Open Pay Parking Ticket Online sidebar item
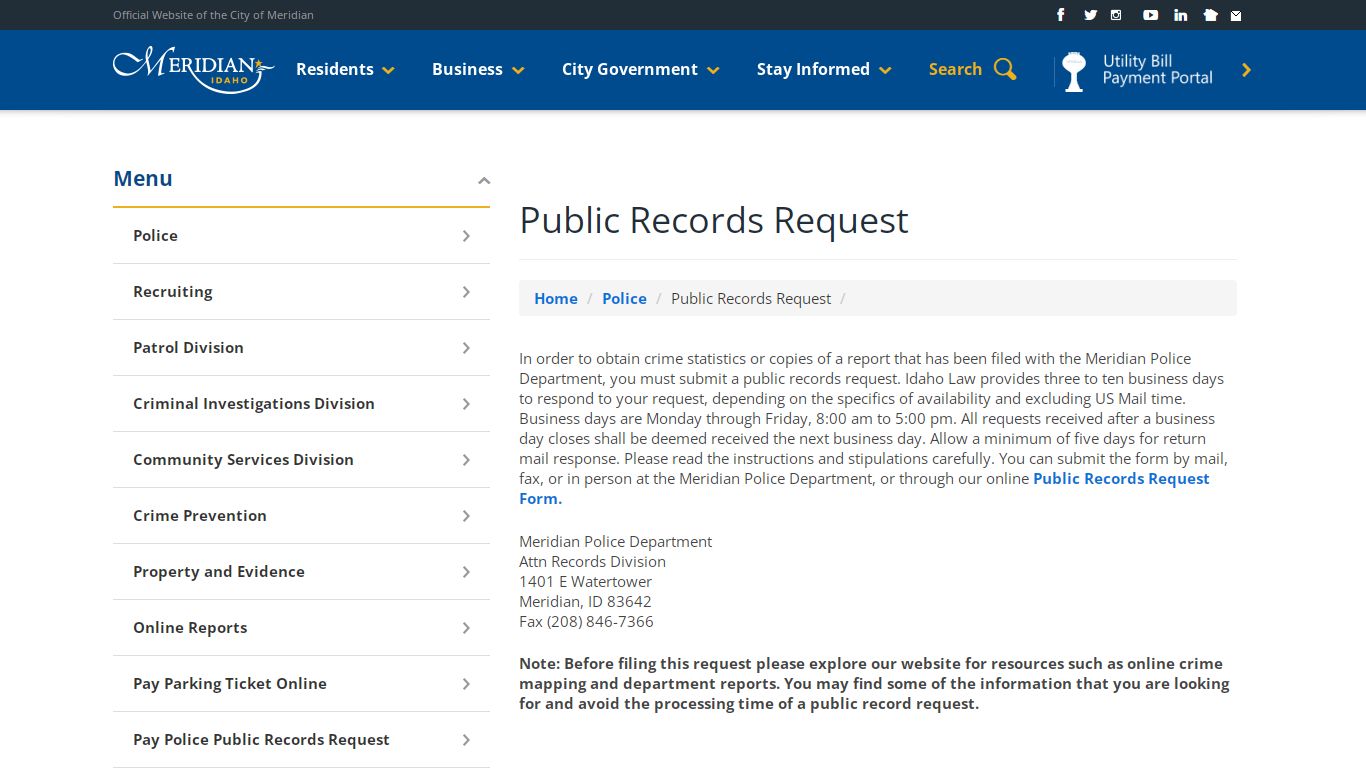1366x768 pixels. point(301,684)
